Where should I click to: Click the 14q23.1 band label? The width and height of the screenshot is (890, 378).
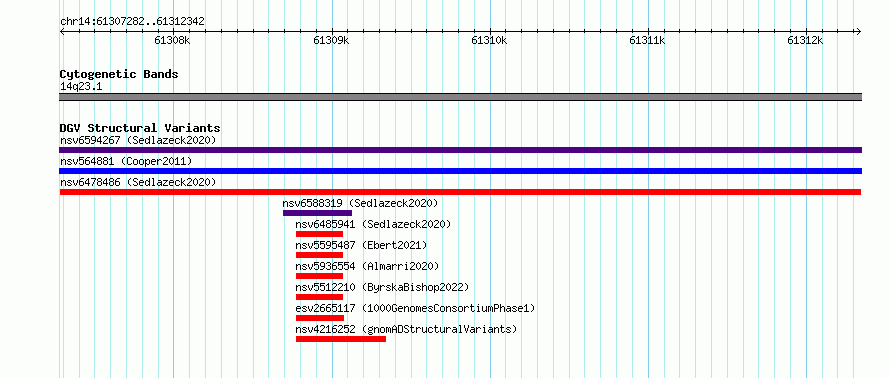[81, 87]
